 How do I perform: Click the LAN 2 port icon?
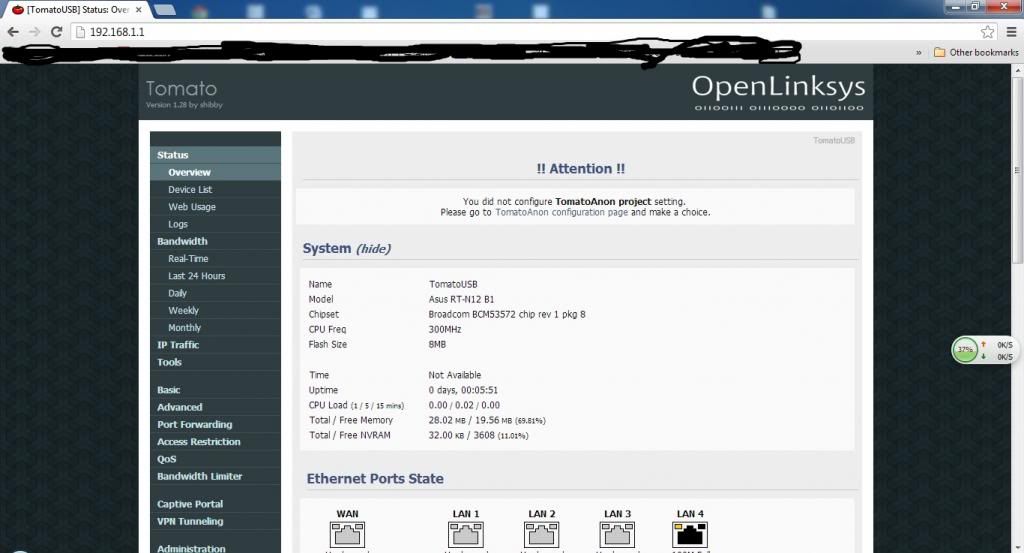coord(542,535)
